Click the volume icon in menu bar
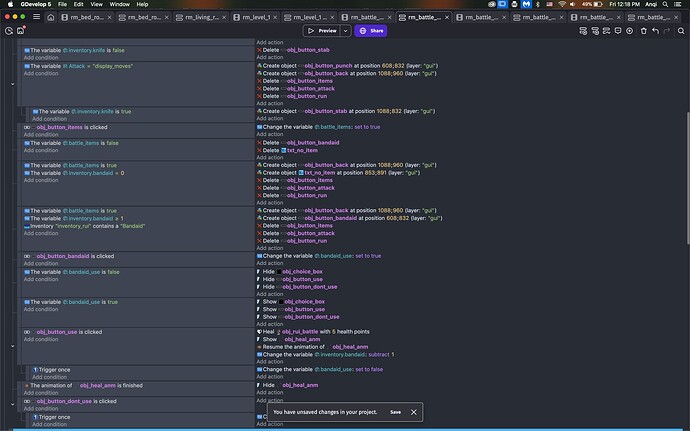 pyautogui.click(x=573, y=4)
